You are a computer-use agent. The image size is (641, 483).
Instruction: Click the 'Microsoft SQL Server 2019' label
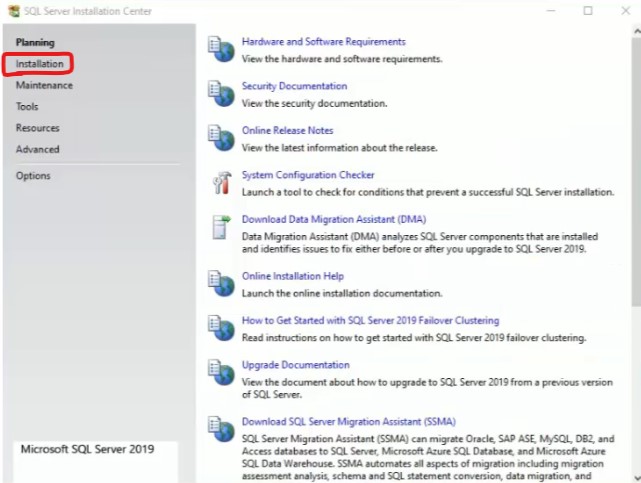pyautogui.click(x=87, y=449)
